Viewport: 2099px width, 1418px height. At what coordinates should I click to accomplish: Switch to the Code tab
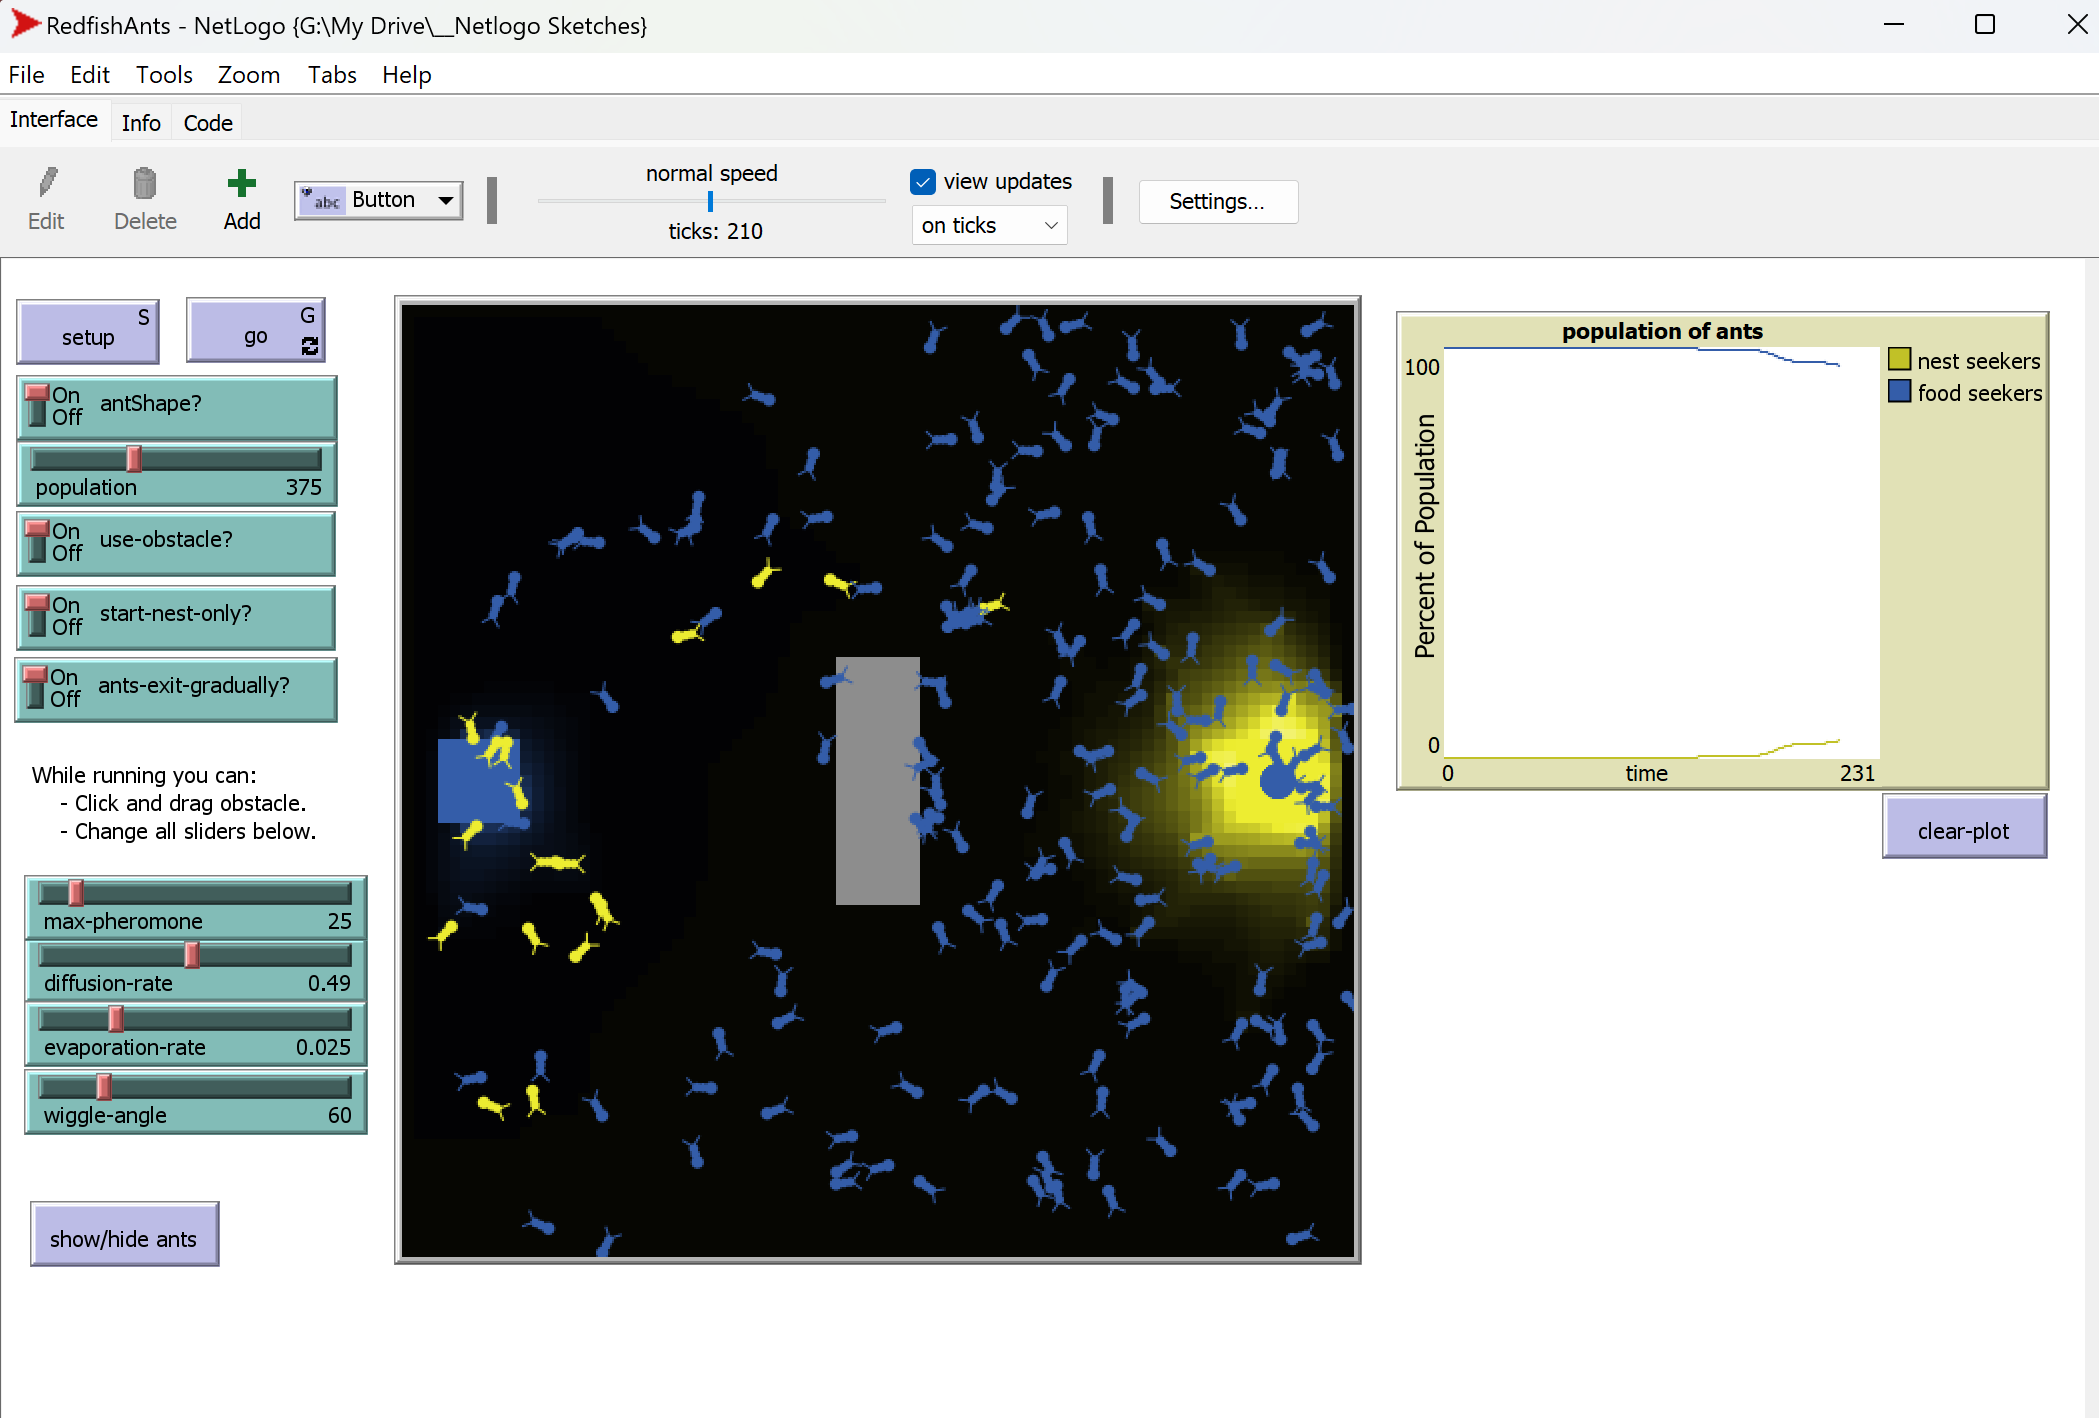(x=208, y=123)
